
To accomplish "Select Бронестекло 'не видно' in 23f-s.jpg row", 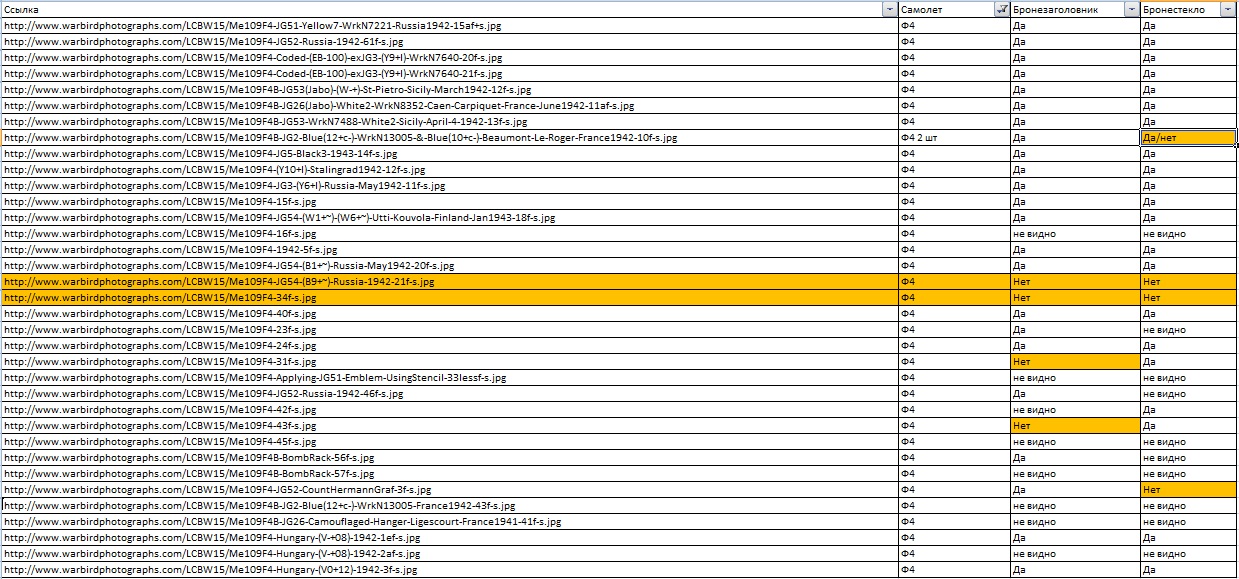I will (x=1189, y=329).
